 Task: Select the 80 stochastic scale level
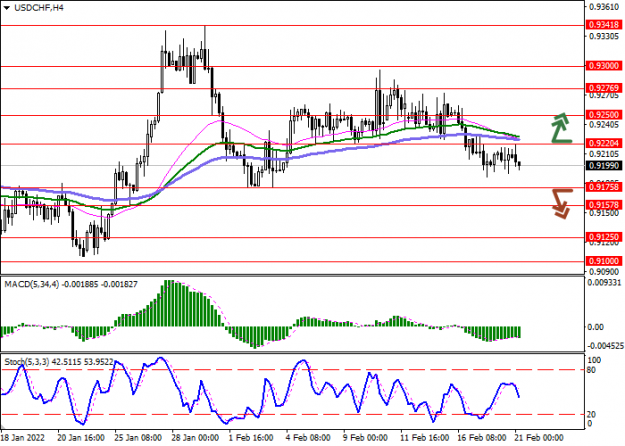(x=591, y=370)
